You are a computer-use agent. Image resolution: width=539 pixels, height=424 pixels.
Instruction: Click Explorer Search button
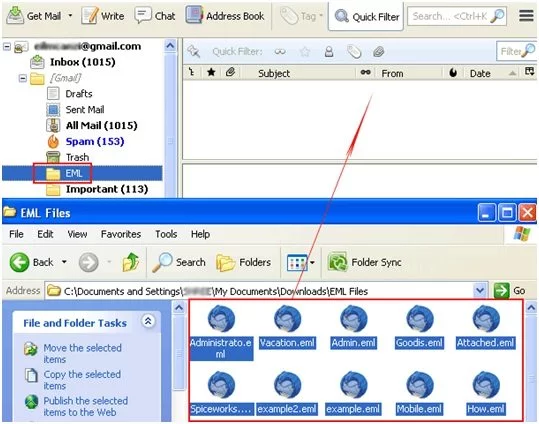[x=179, y=262]
